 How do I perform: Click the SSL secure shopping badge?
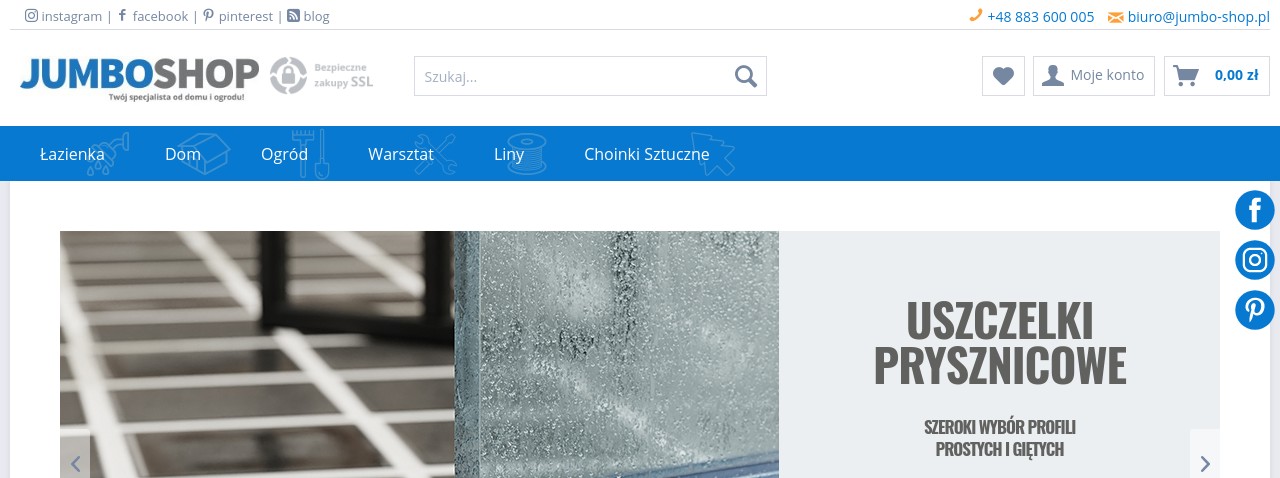[x=322, y=75]
